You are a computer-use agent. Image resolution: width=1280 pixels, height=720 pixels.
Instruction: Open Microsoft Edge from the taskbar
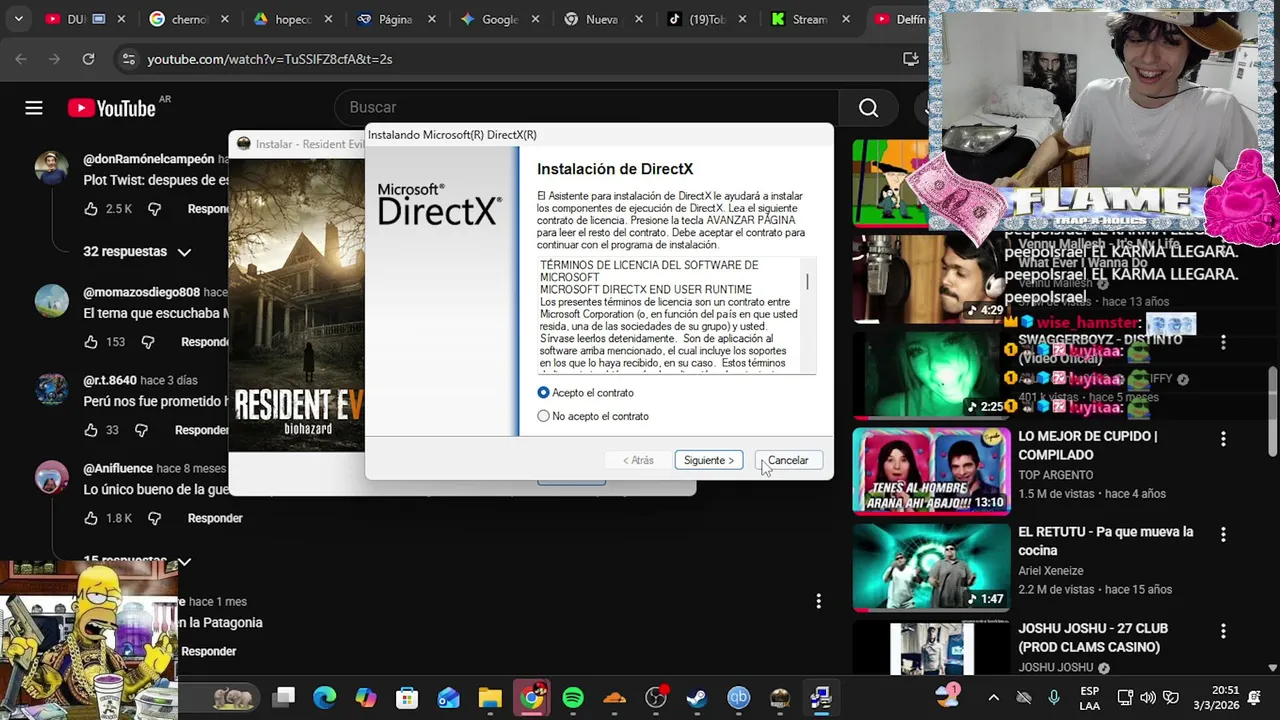(325, 697)
